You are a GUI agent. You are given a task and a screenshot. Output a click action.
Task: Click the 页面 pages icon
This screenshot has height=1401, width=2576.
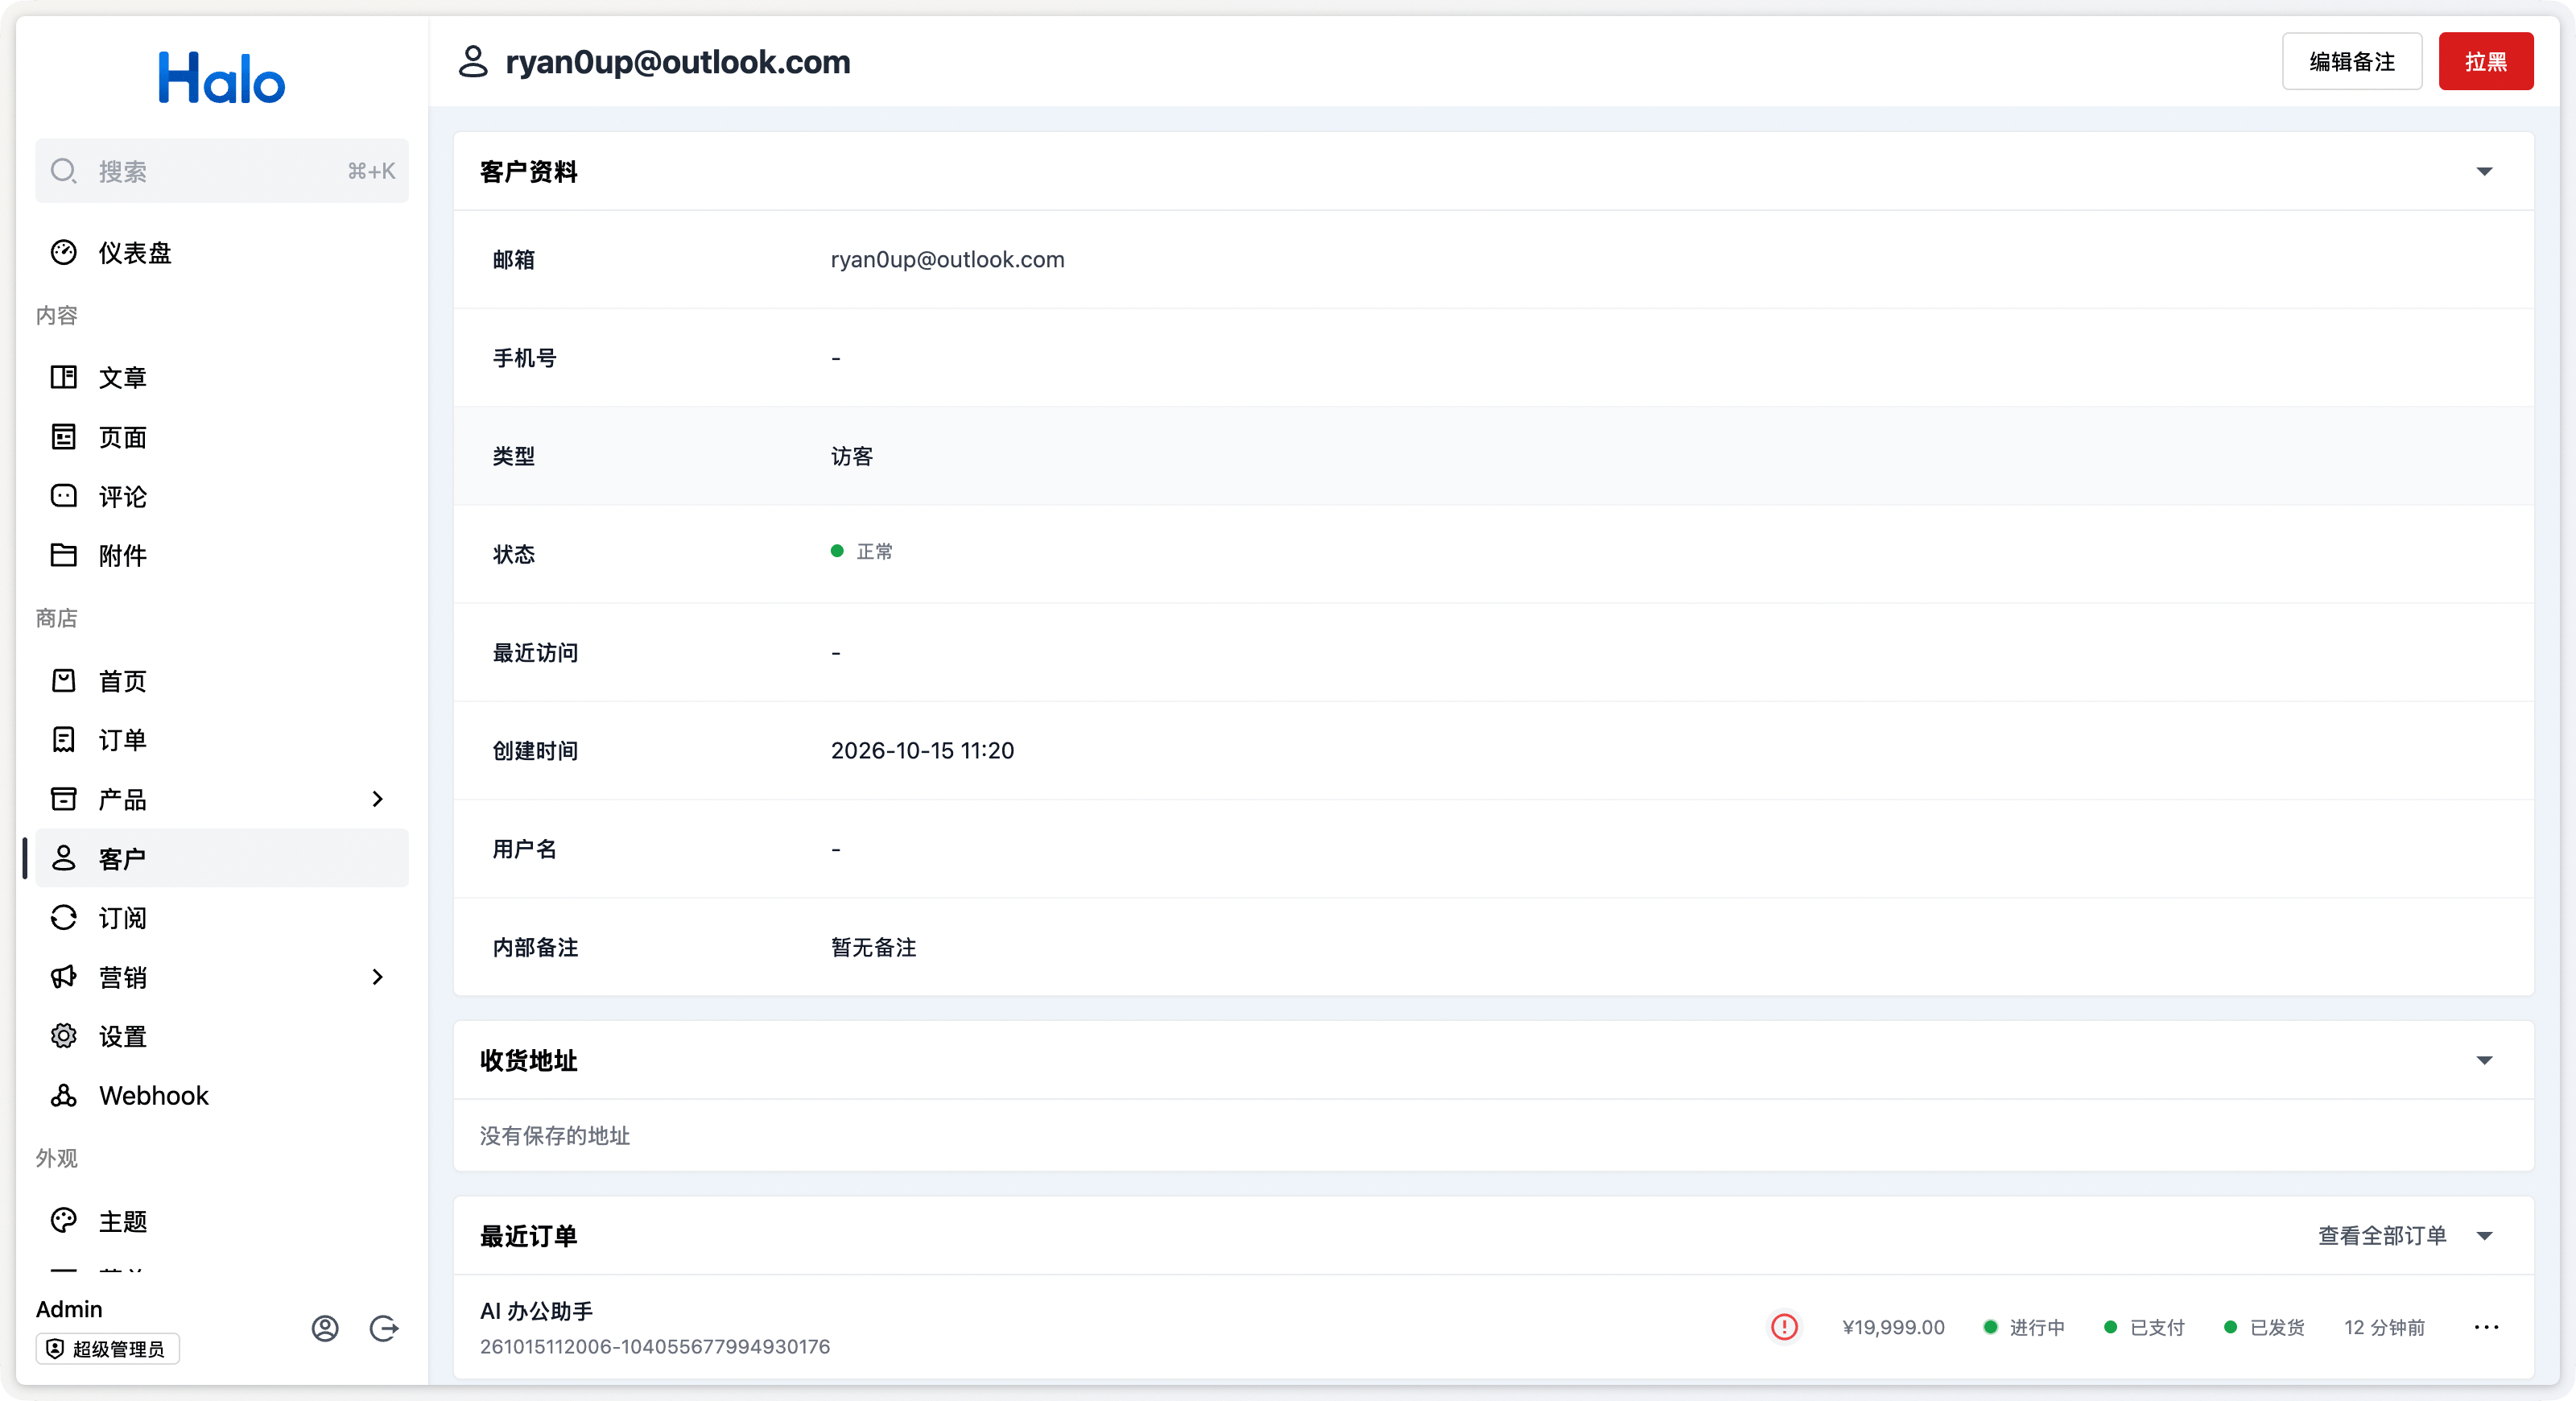(64, 437)
